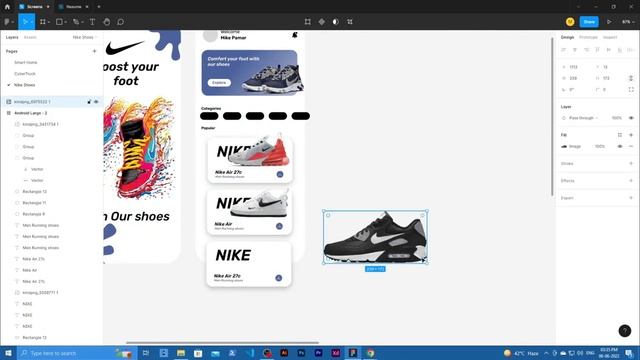Click the align left icon
The width and height of the screenshot is (640, 360).
[x=563, y=50]
